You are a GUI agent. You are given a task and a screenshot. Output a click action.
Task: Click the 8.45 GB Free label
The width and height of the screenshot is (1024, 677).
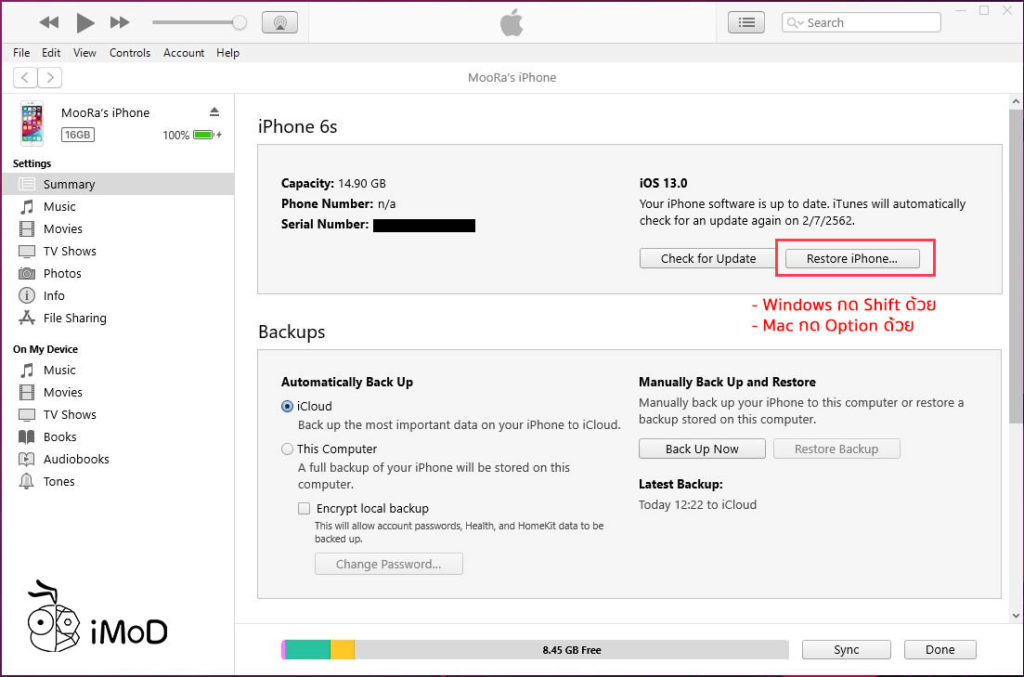(x=571, y=650)
